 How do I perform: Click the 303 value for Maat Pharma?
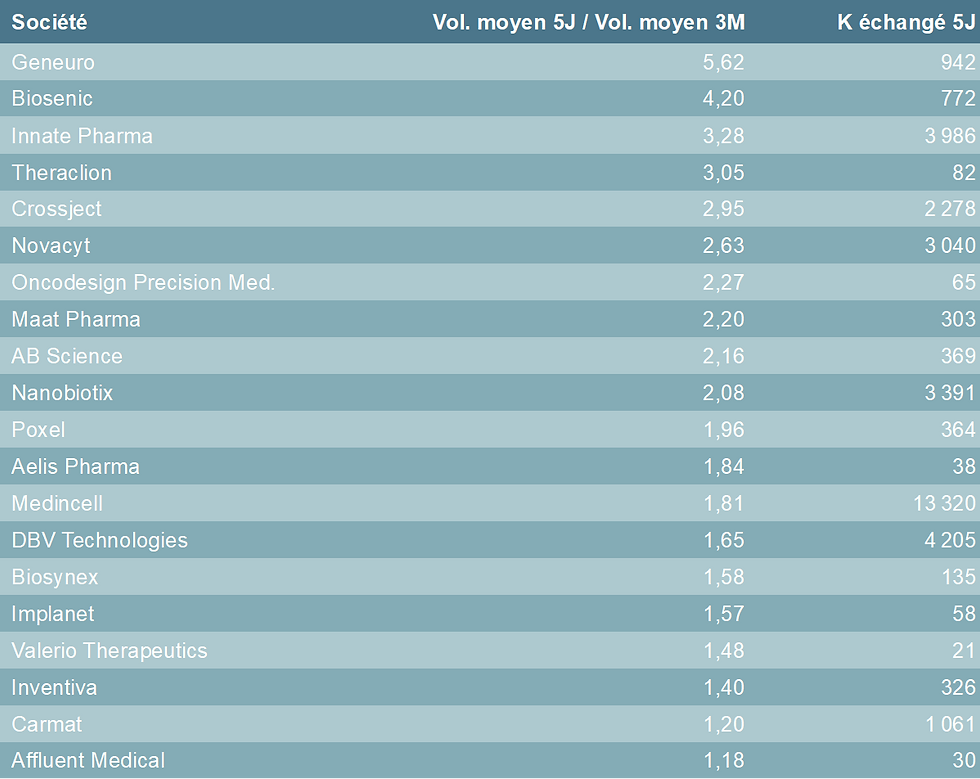click(959, 319)
